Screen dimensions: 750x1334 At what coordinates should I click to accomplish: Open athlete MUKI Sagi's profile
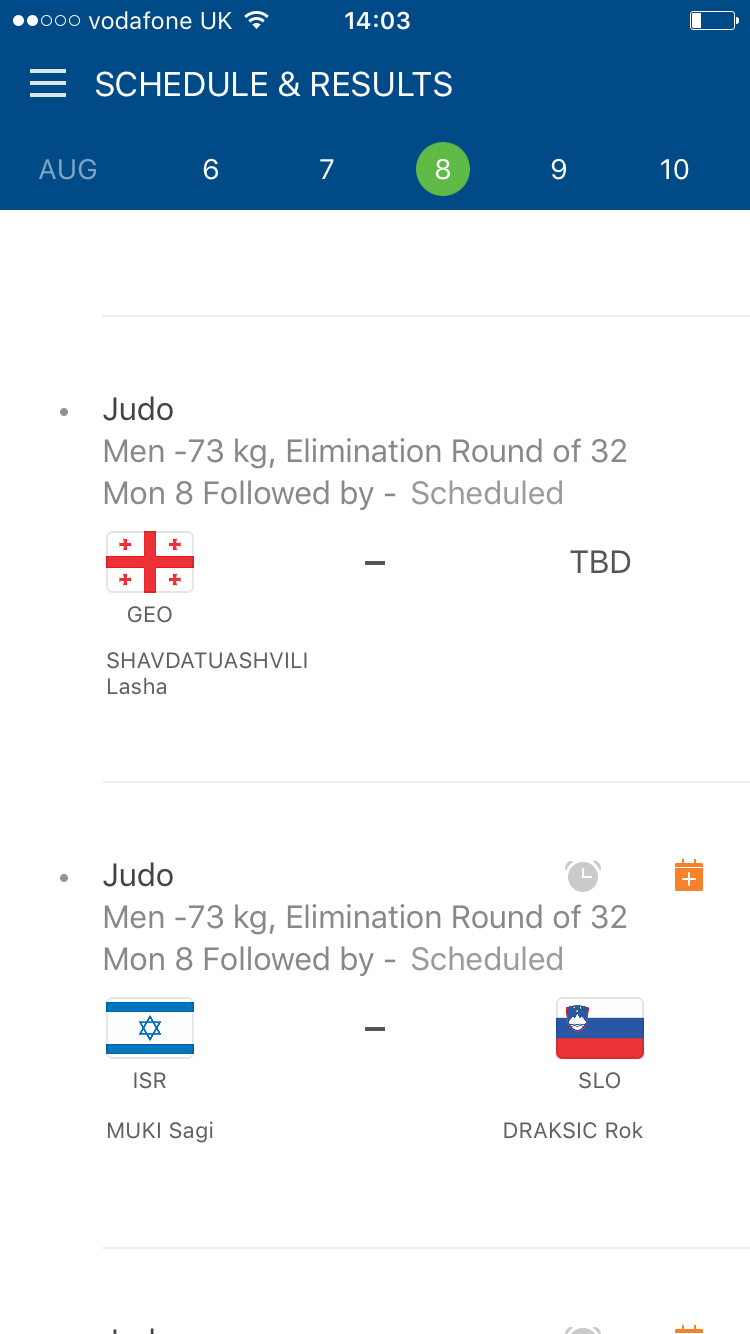tap(160, 1131)
